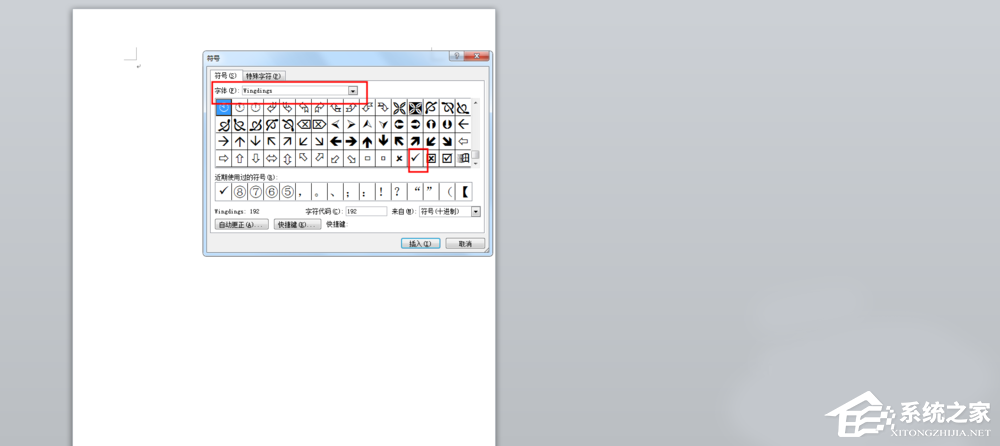Viewport: 1000px width, 446px height.
Task: Select the boxed X symbol in the grid
Action: pyautogui.click(x=431, y=158)
